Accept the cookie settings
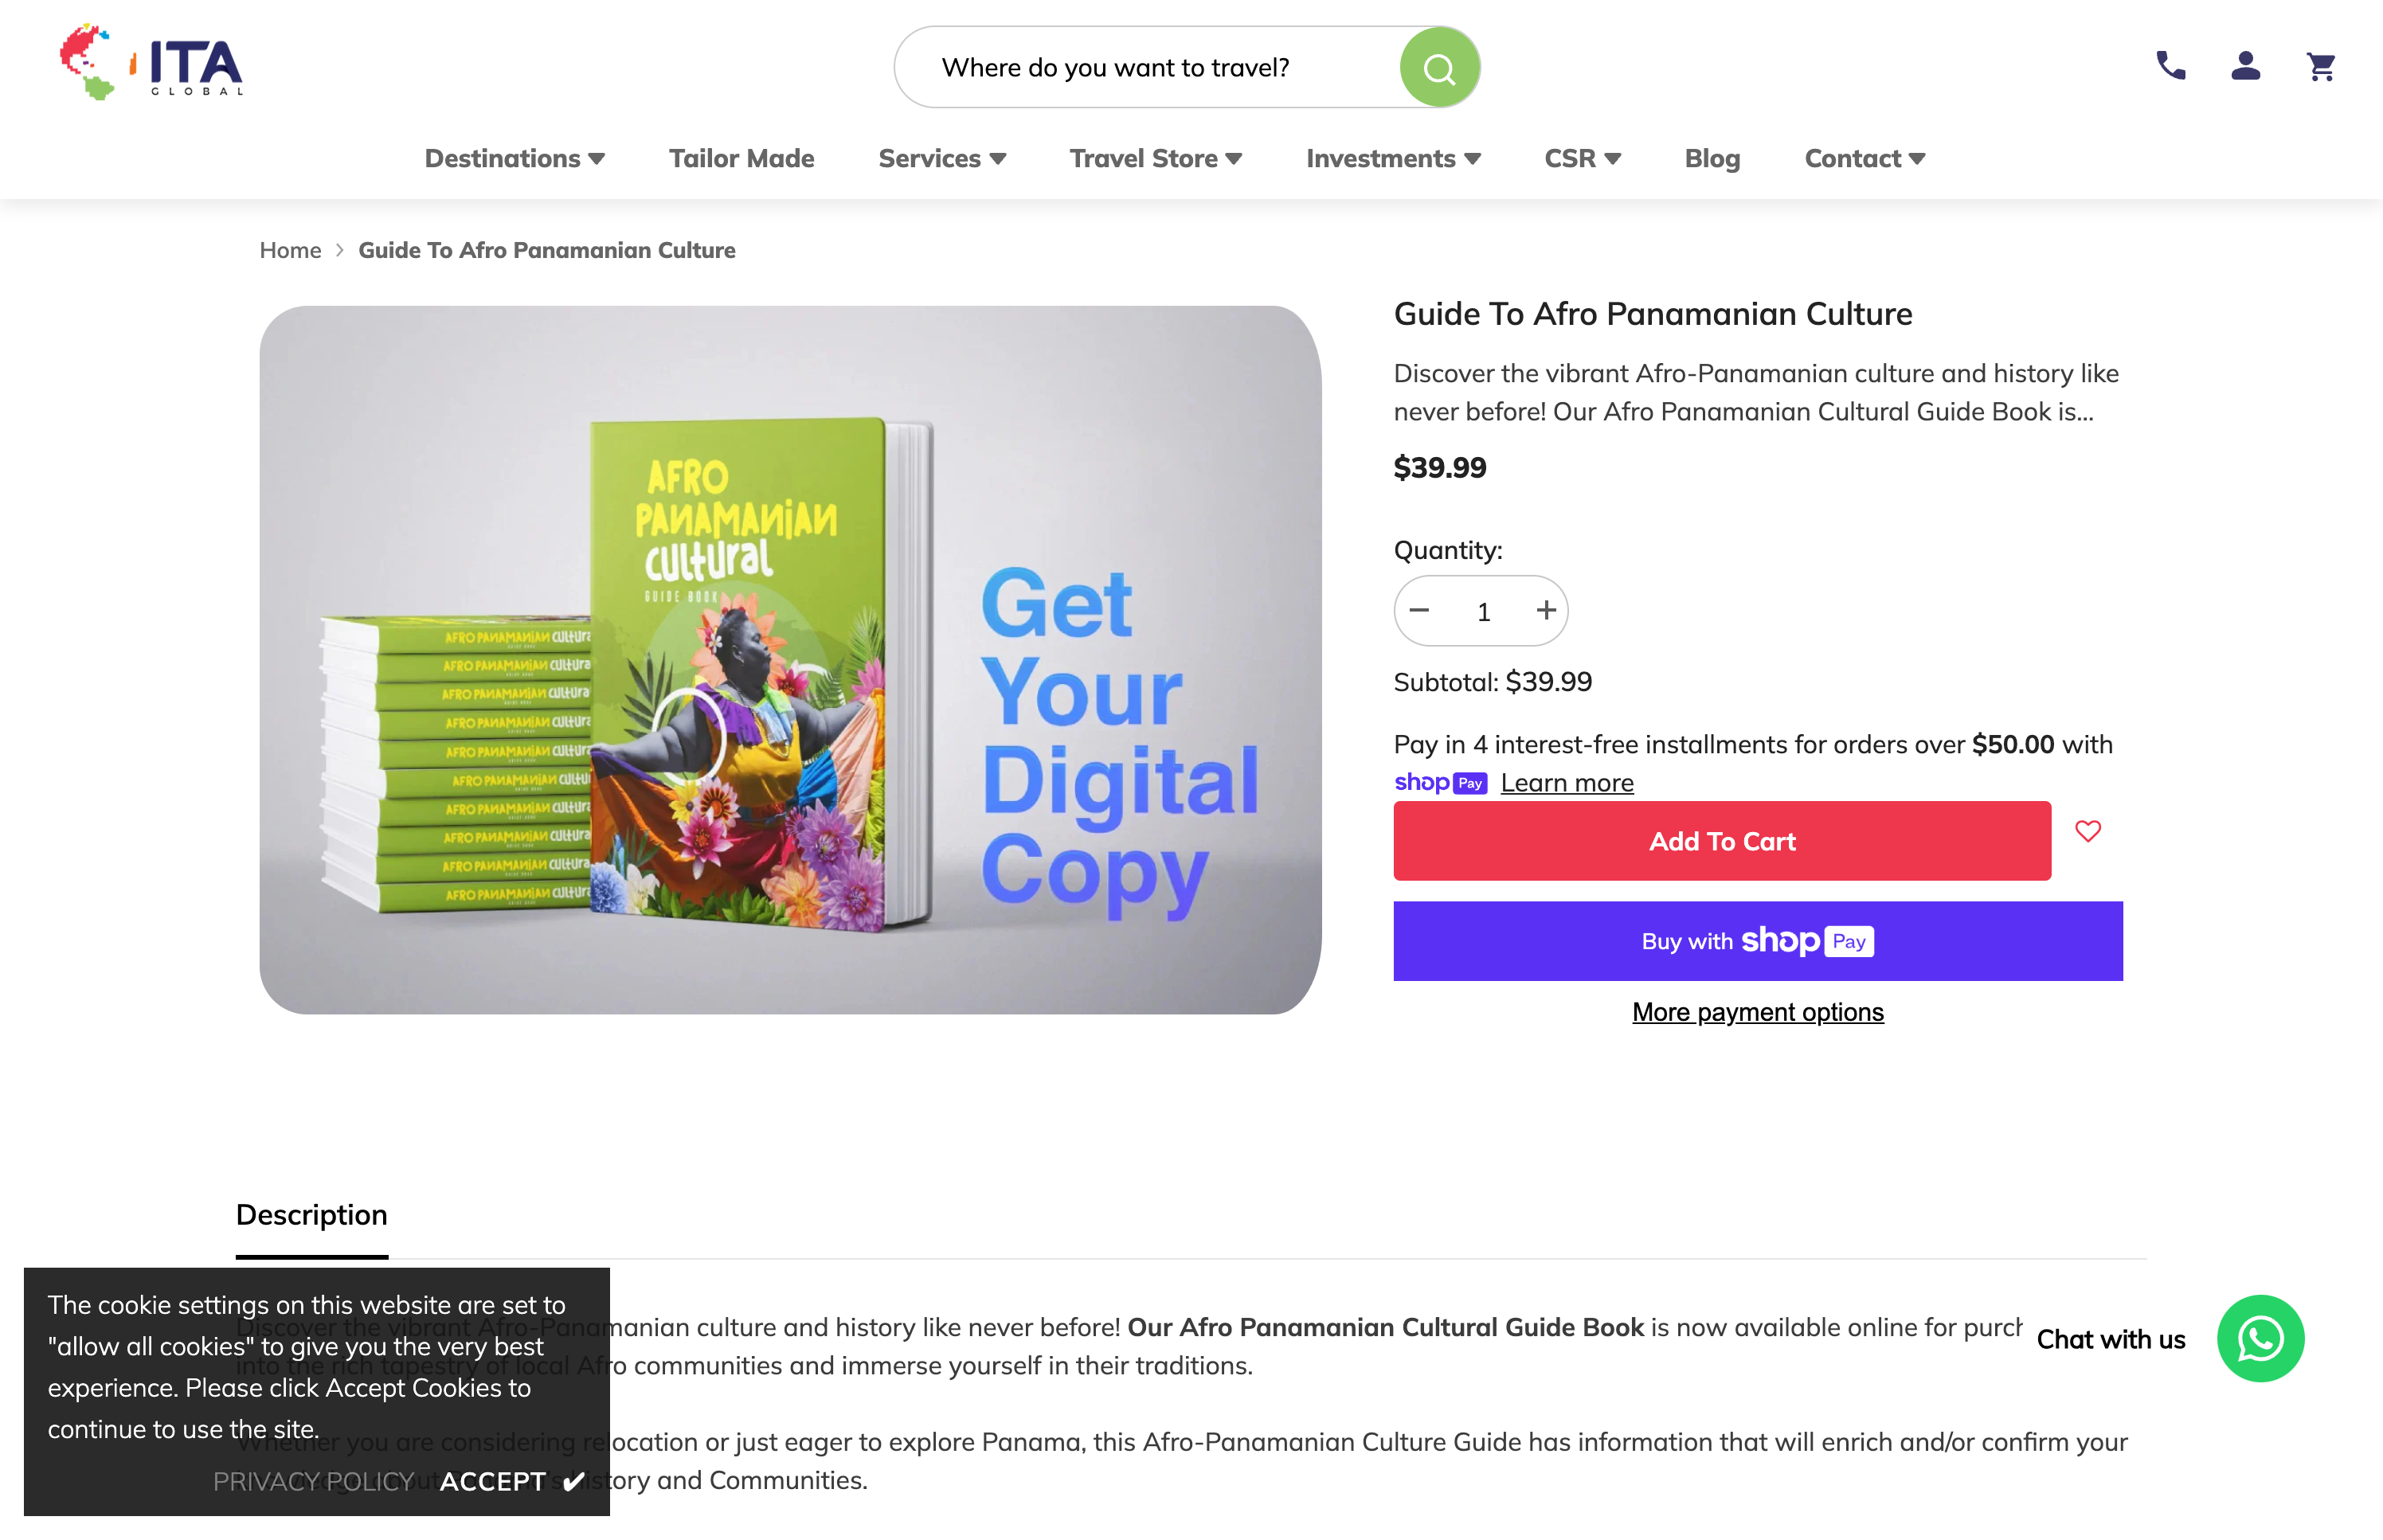The height and width of the screenshot is (1540, 2383). pos(511,1481)
